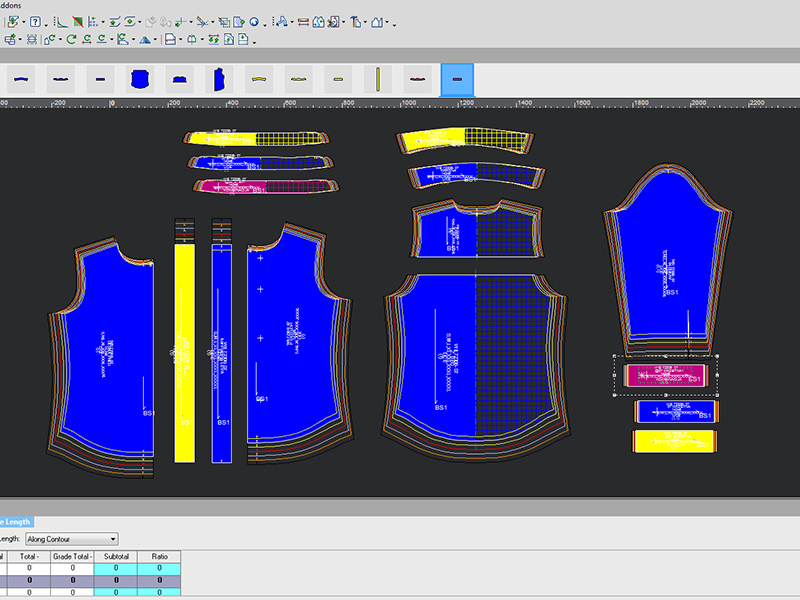This screenshot has width=800, height=600.
Task: Select the large blue bodice thumbnail in the piece bar
Action: click(x=138, y=78)
